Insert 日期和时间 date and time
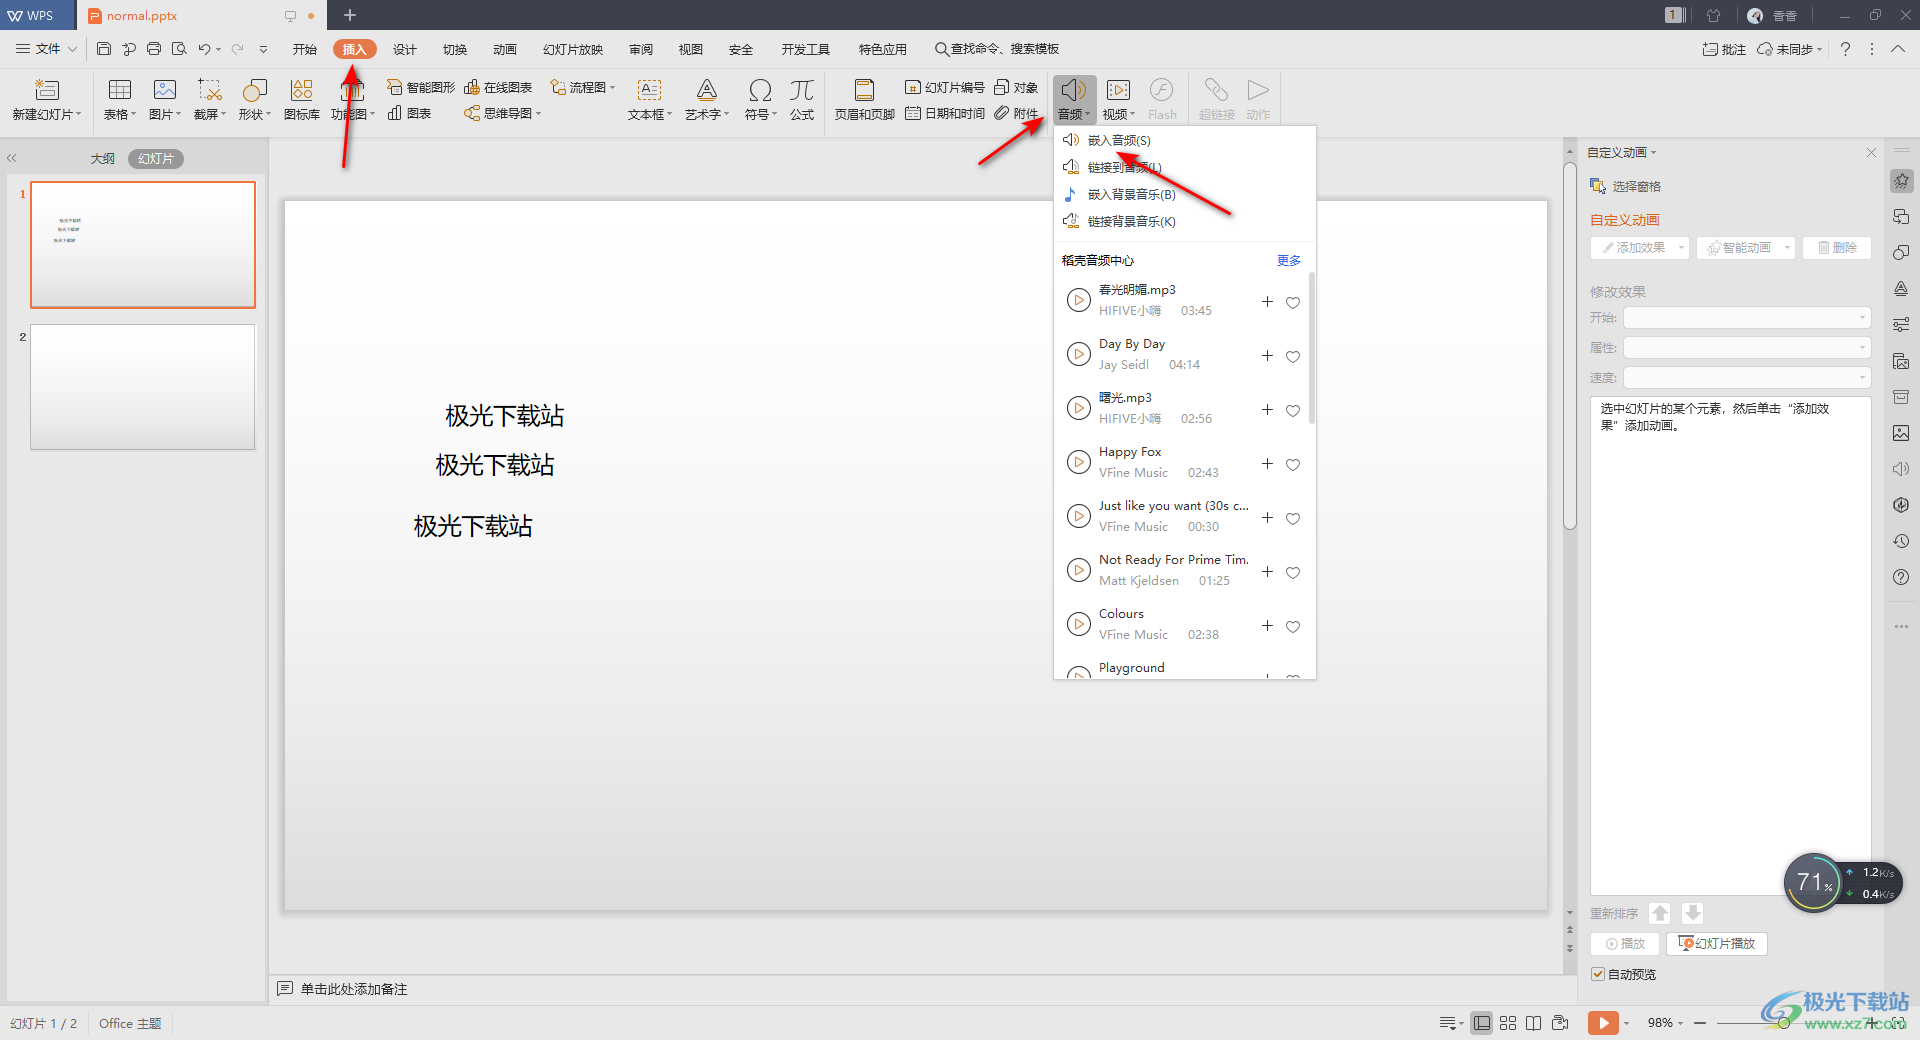The image size is (1920, 1040). [x=945, y=113]
